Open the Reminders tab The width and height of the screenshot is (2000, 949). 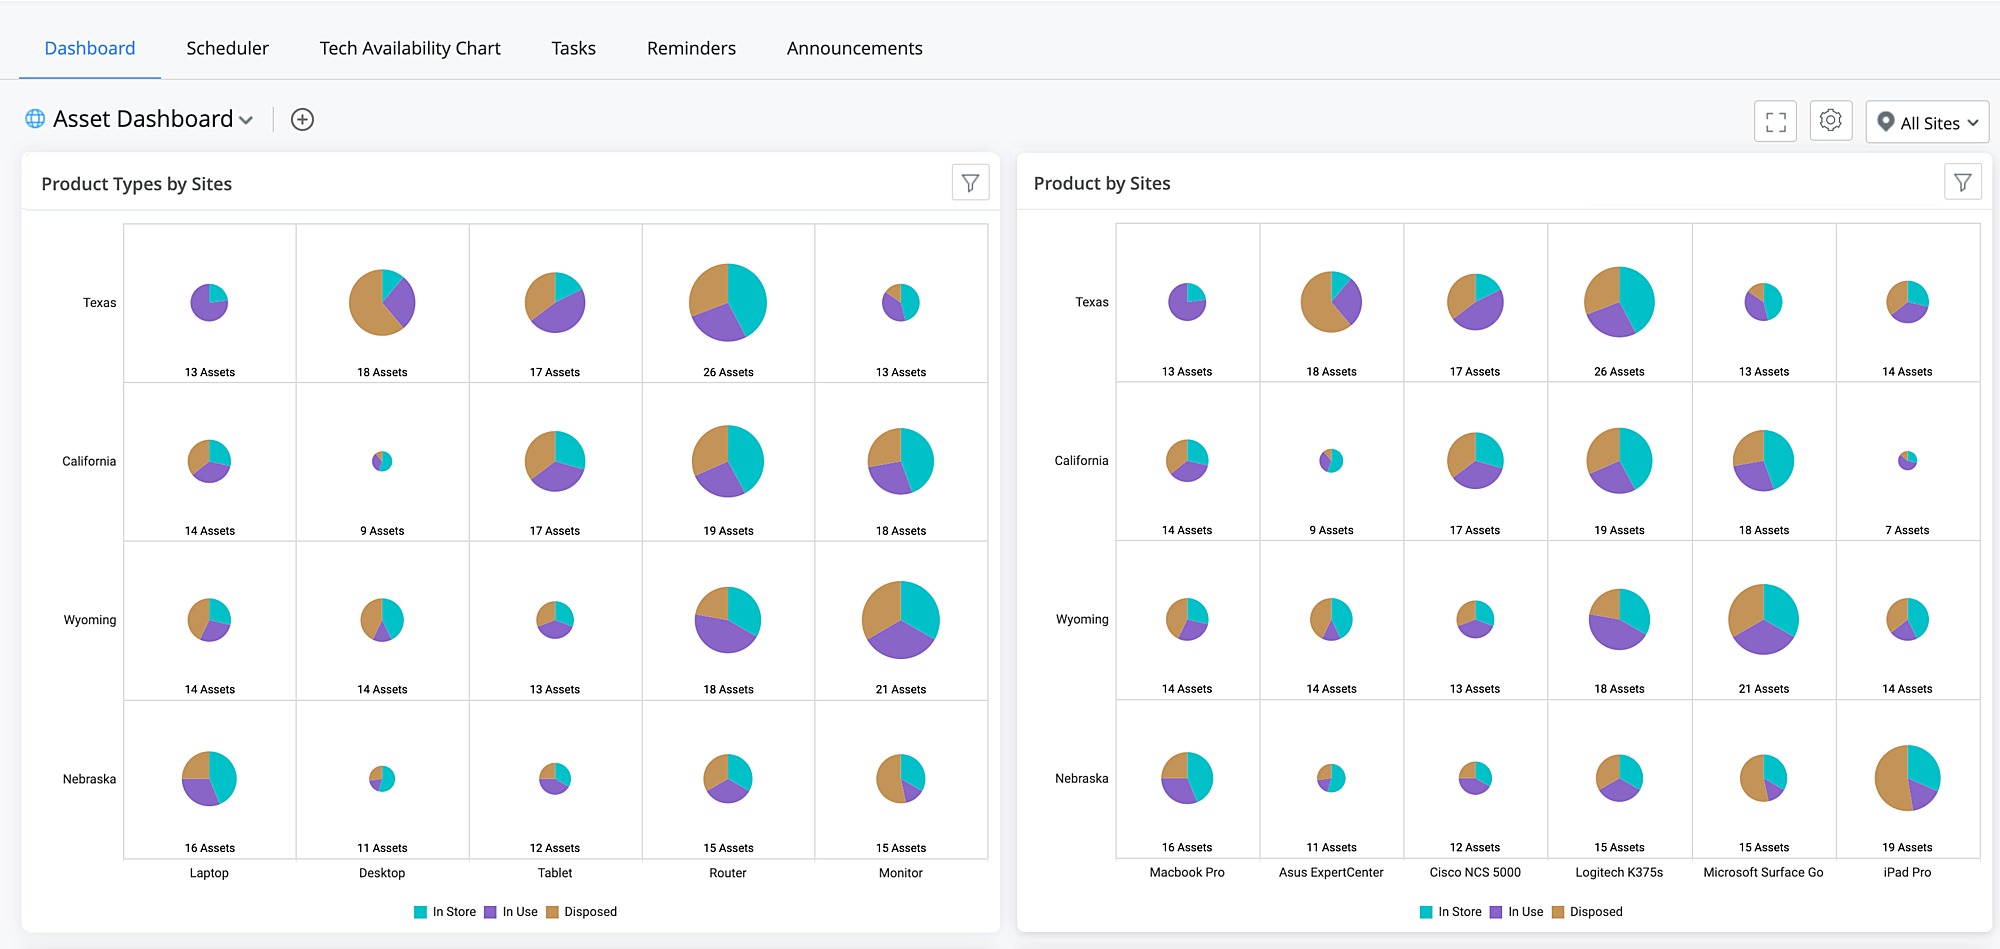[x=691, y=48]
